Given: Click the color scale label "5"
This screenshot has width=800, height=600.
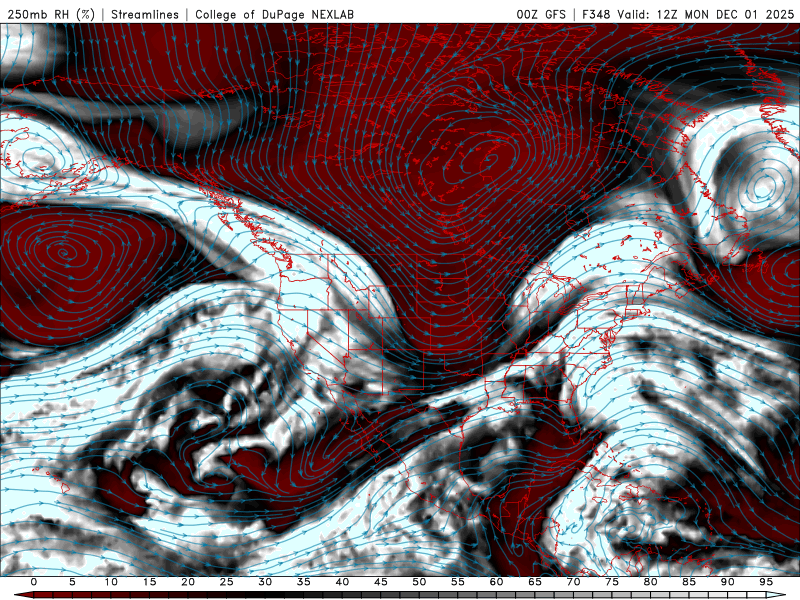Looking at the screenshot, I should (x=72, y=582).
